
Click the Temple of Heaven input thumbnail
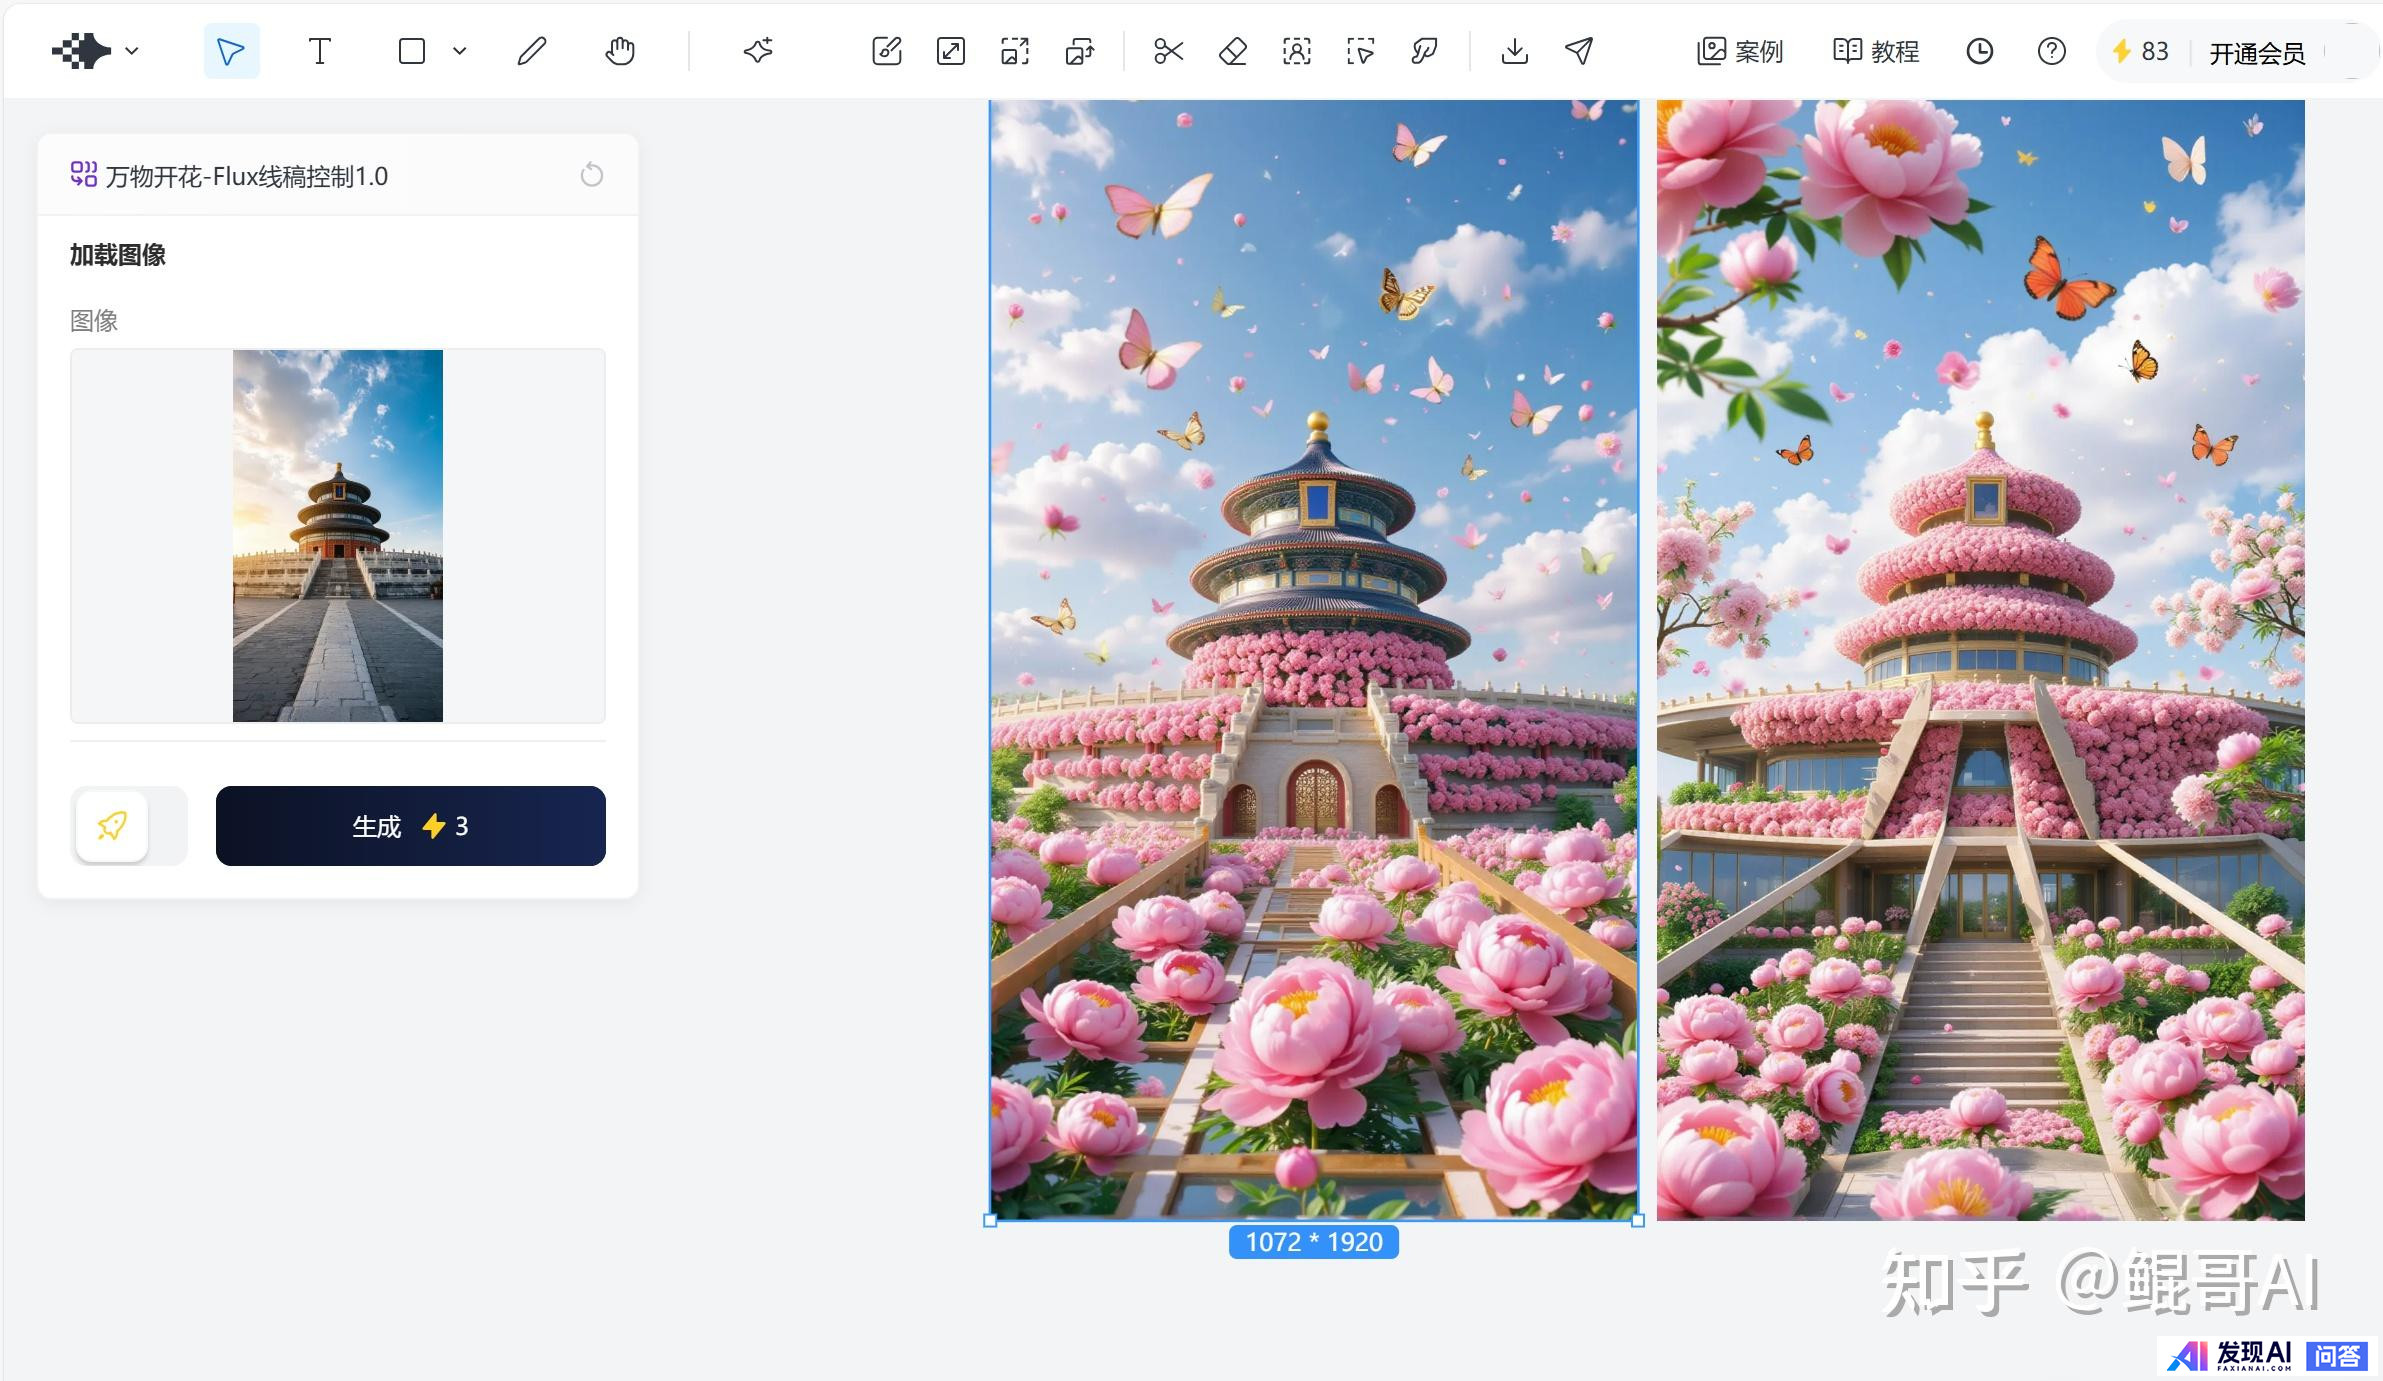338,536
